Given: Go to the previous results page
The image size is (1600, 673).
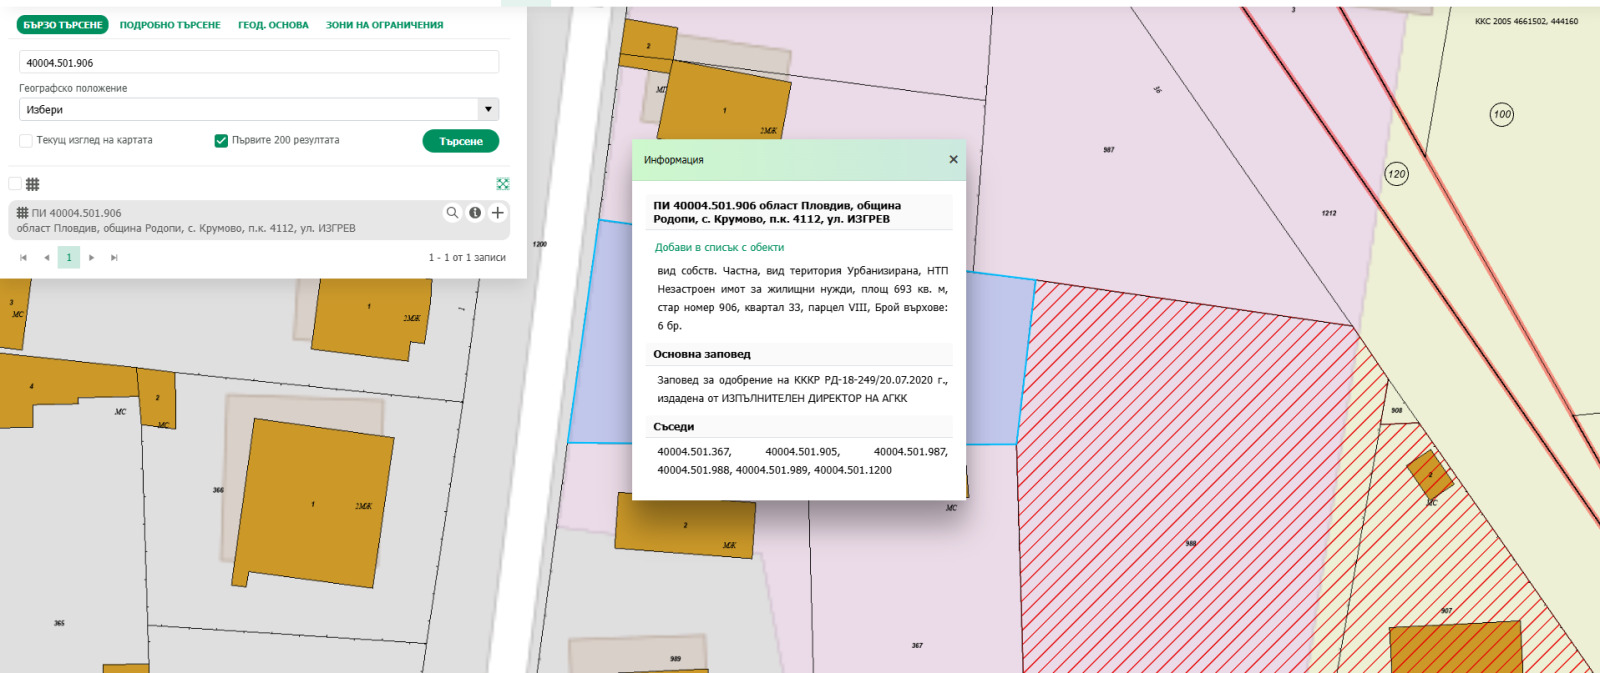Looking at the screenshot, I should pyautogui.click(x=46, y=258).
